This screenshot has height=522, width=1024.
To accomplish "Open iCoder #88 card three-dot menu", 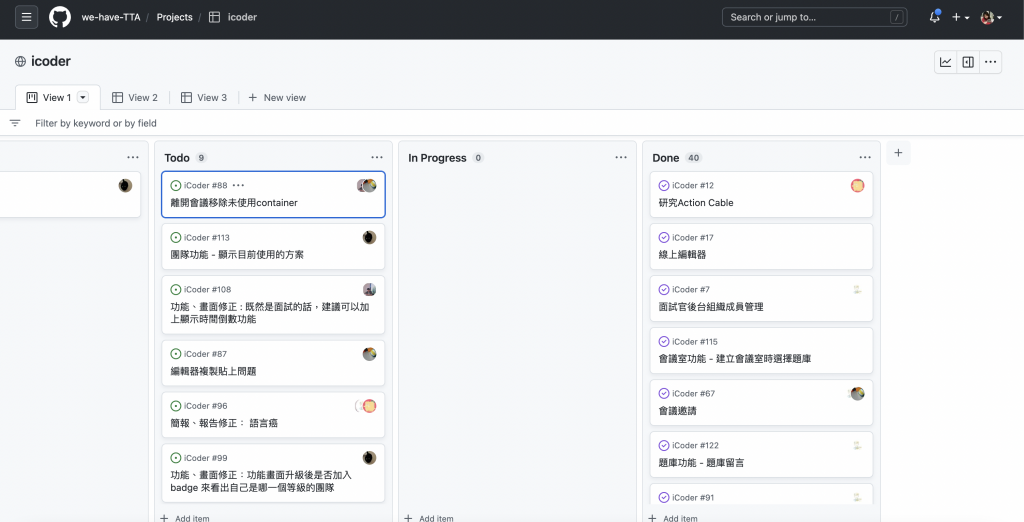I will (238, 186).
